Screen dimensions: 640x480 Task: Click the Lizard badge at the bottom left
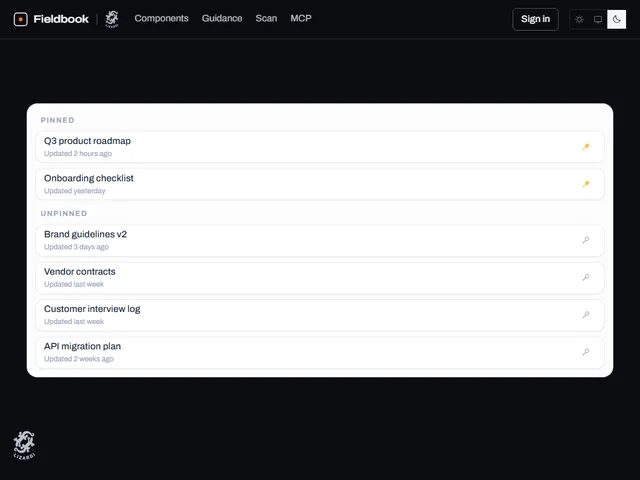(24, 445)
